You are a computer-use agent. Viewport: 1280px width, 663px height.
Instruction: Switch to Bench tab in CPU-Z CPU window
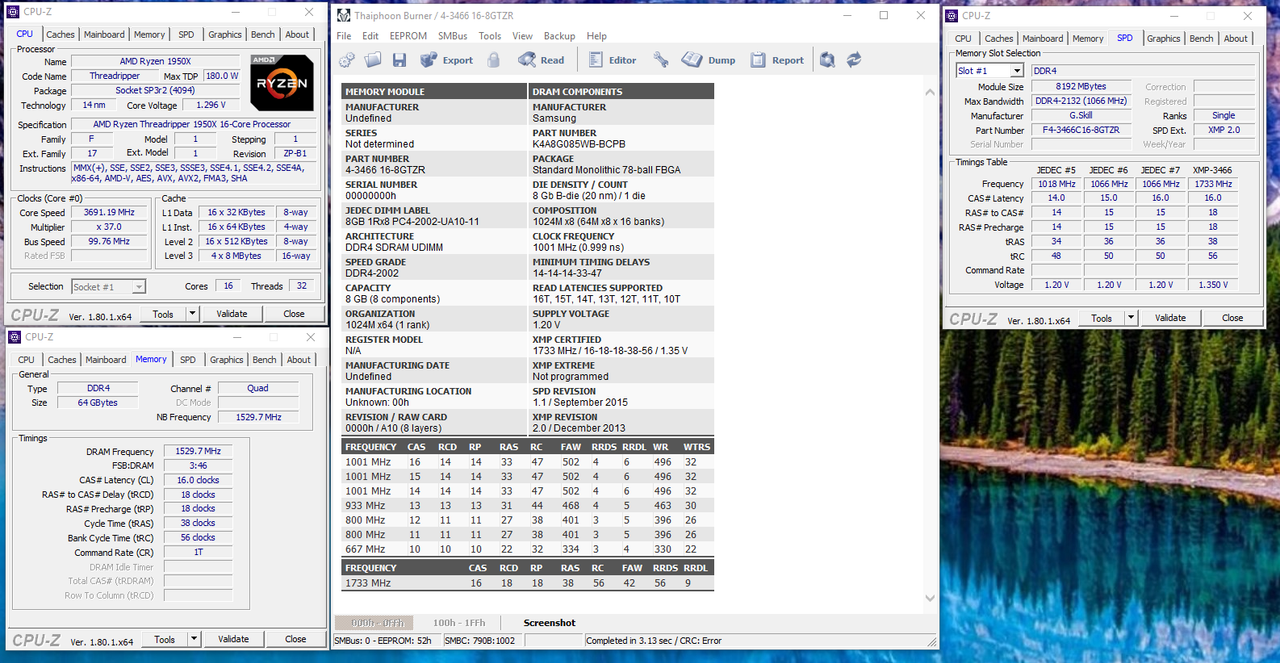click(263, 34)
